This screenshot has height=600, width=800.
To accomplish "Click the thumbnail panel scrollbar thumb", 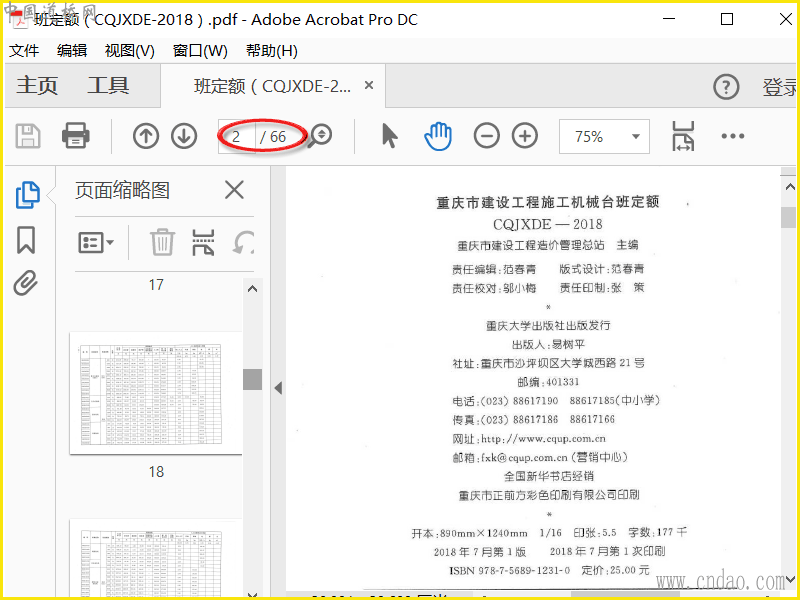I will pos(252,380).
